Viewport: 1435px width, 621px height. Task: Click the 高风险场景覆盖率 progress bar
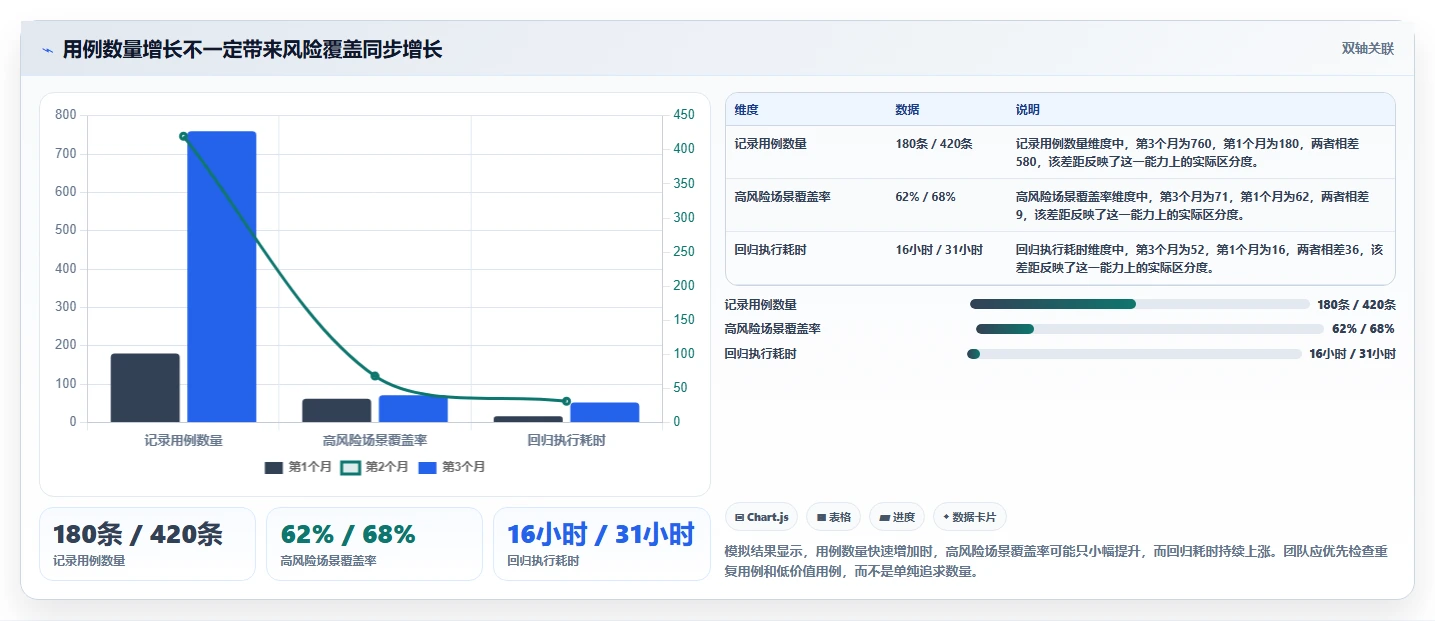pos(1150,329)
